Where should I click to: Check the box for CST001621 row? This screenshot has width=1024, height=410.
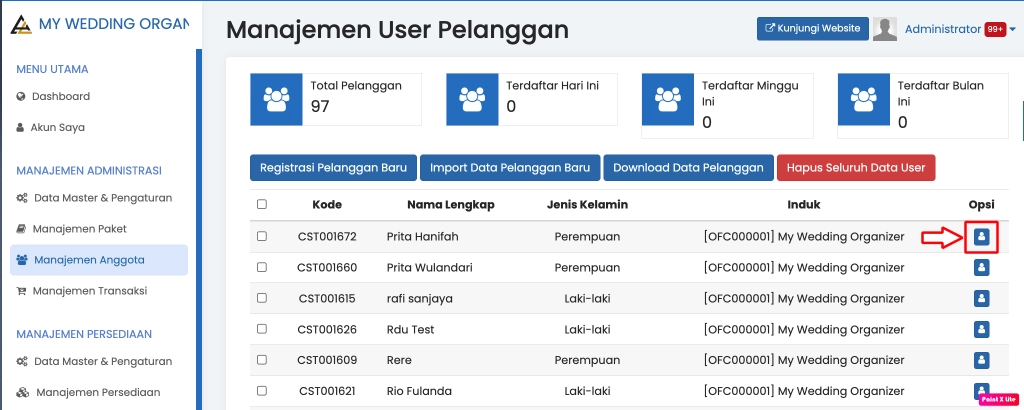click(x=262, y=390)
